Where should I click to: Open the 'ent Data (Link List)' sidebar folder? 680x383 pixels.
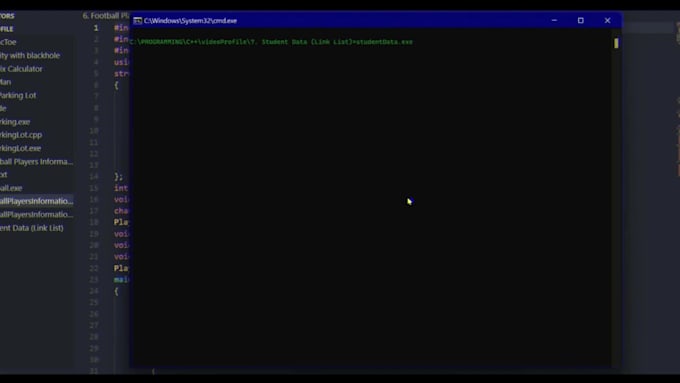tap(32, 228)
